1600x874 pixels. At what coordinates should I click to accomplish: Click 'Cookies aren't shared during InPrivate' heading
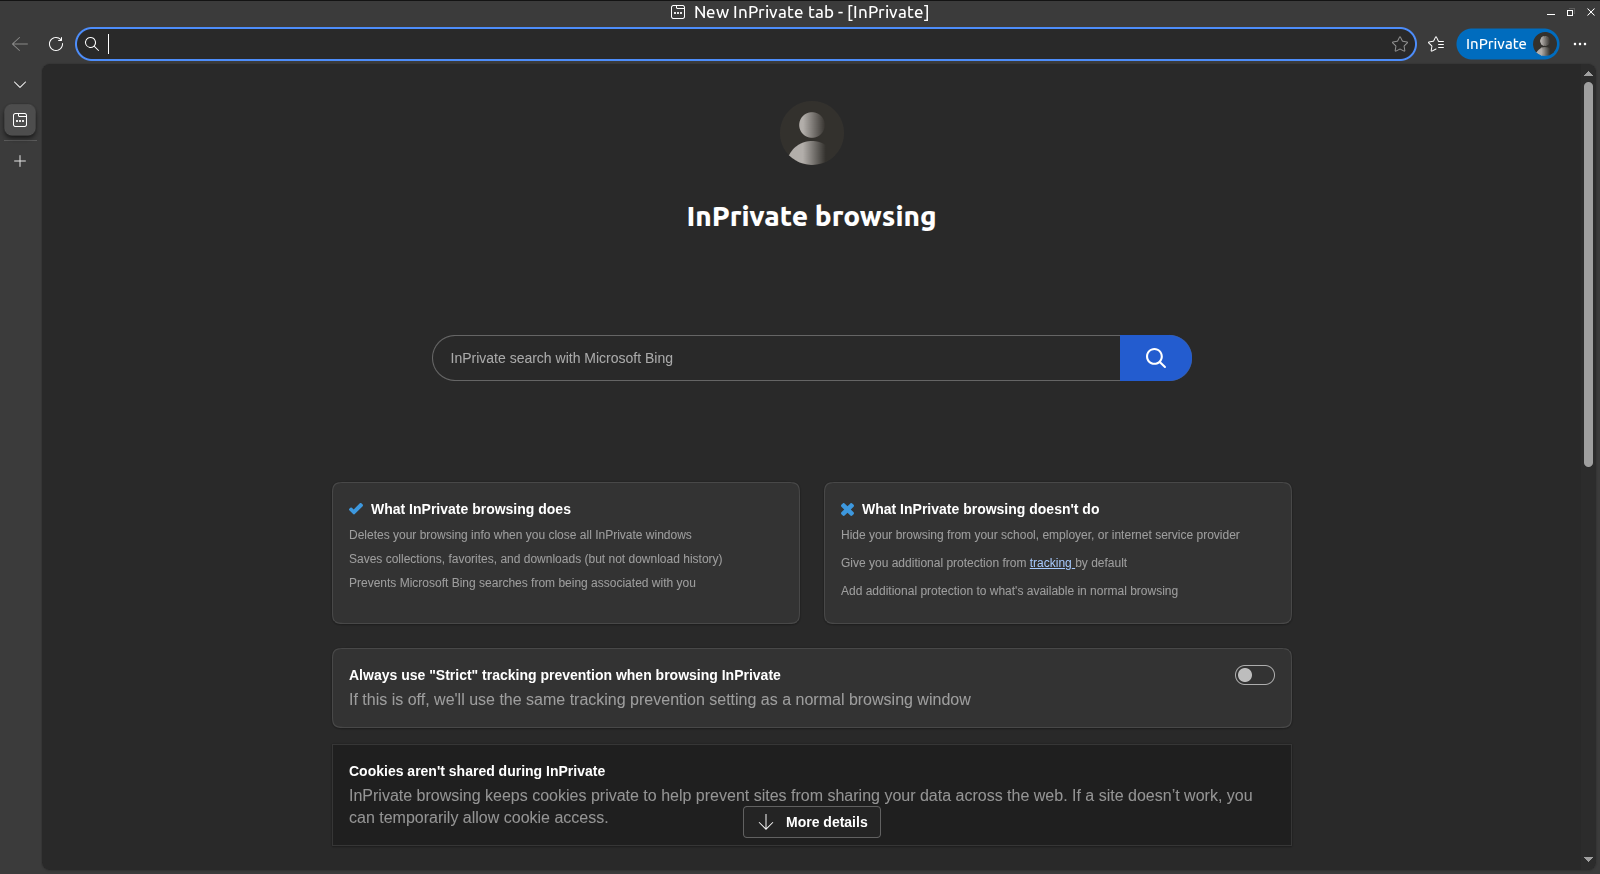pyautogui.click(x=477, y=771)
